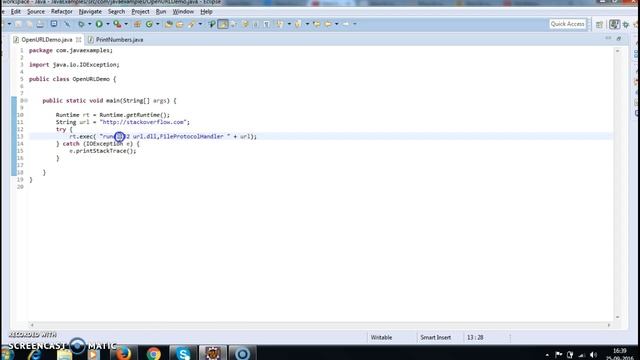Launch Firefox from the taskbar

point(123,353)
